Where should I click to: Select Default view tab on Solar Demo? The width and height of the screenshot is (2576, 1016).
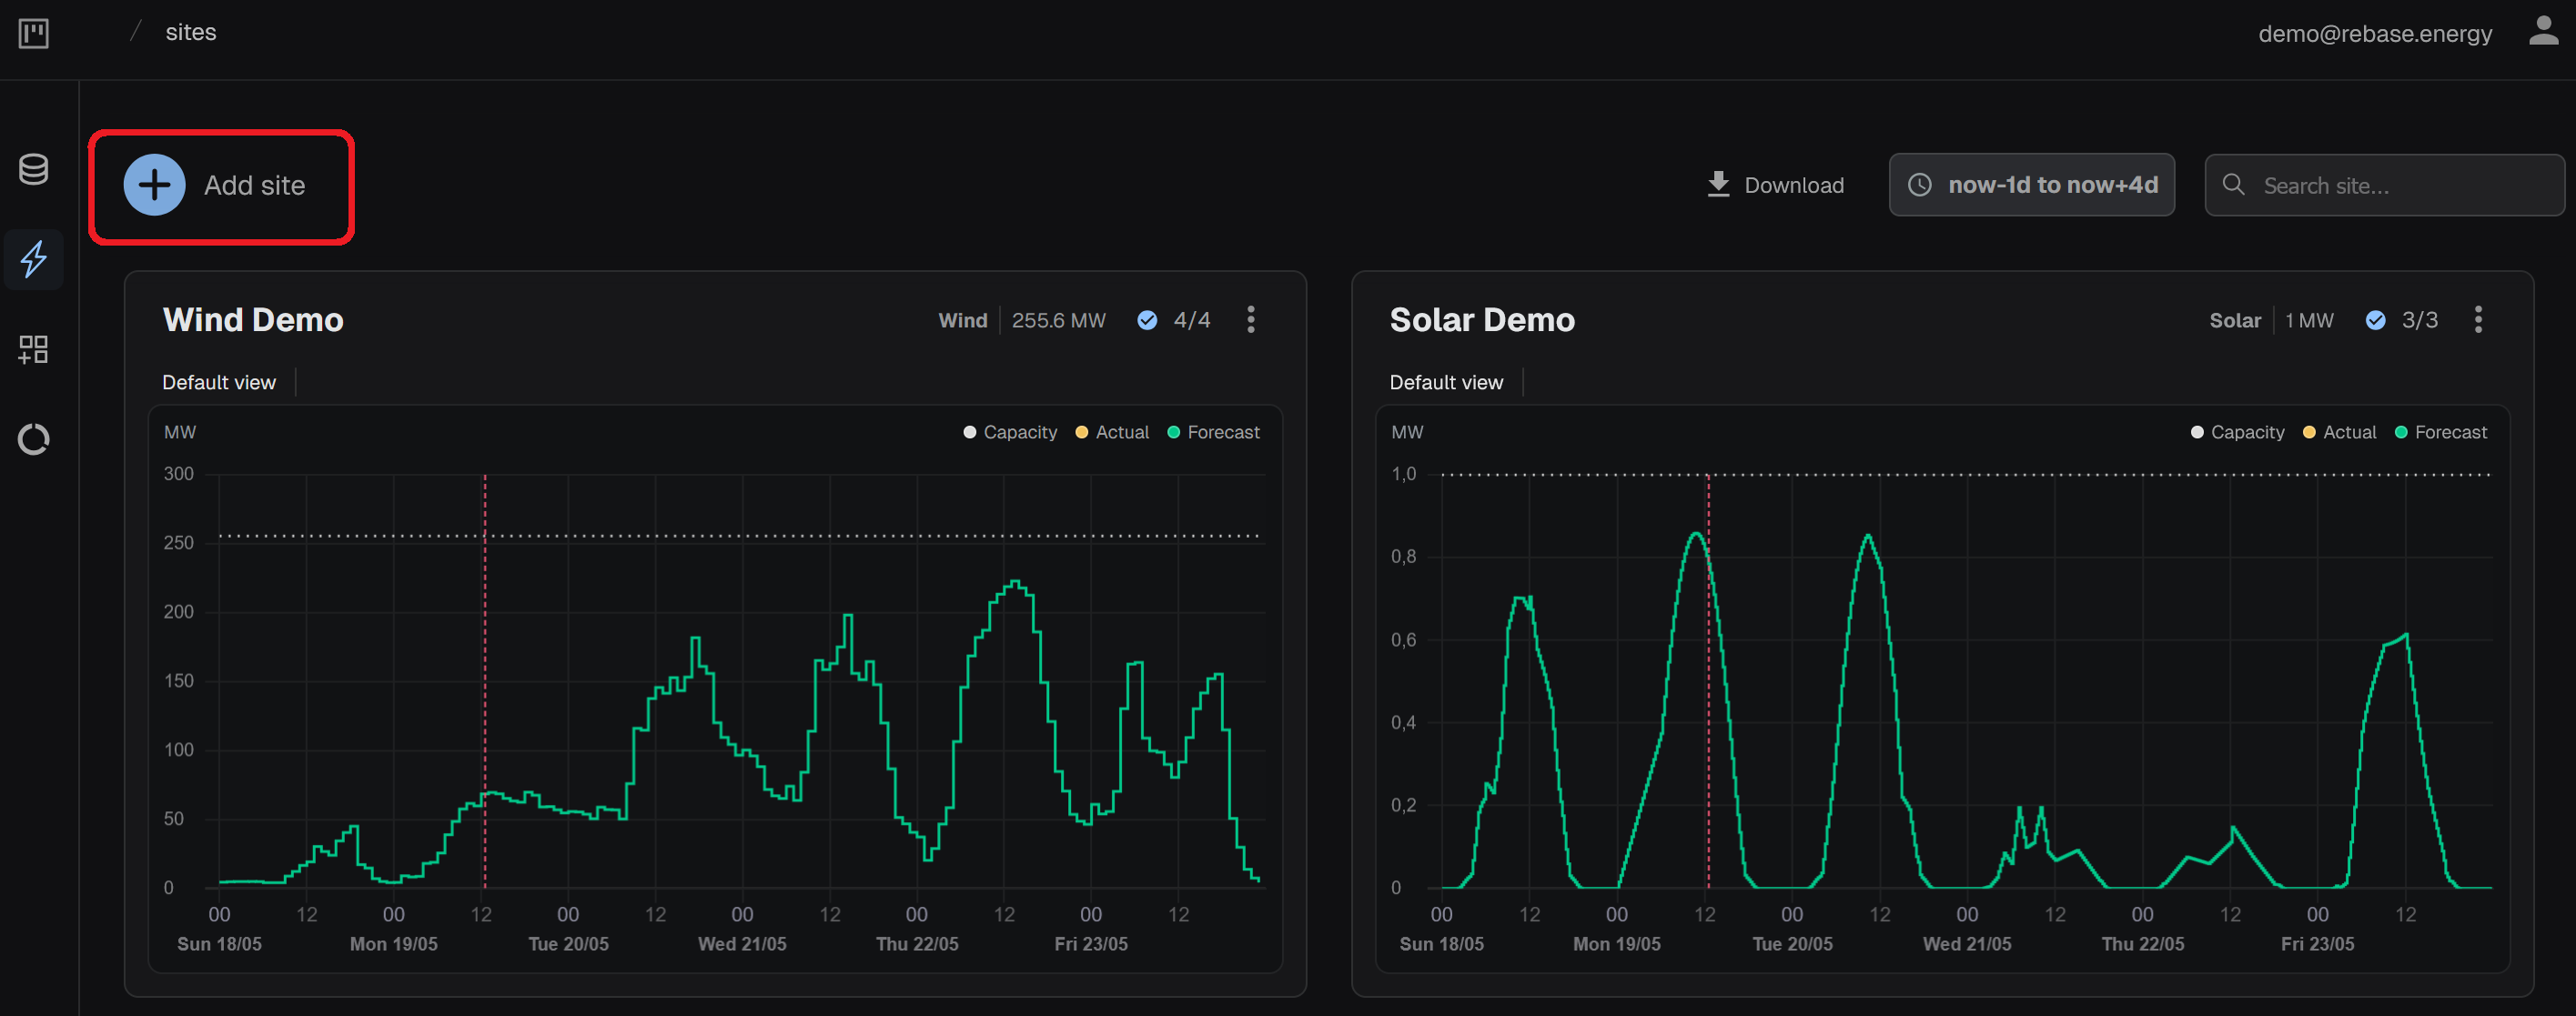click(1445, 382)
